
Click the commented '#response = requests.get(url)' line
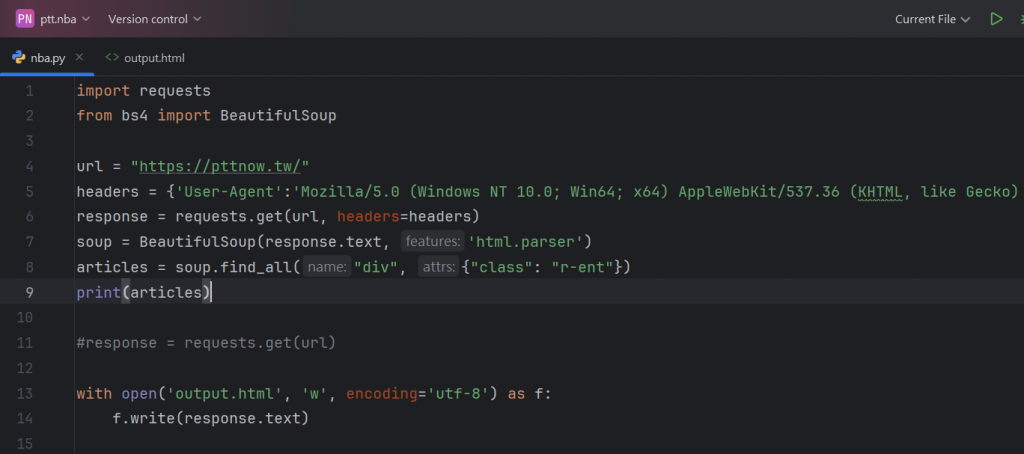pyautogui.click(x=206, y=343)
